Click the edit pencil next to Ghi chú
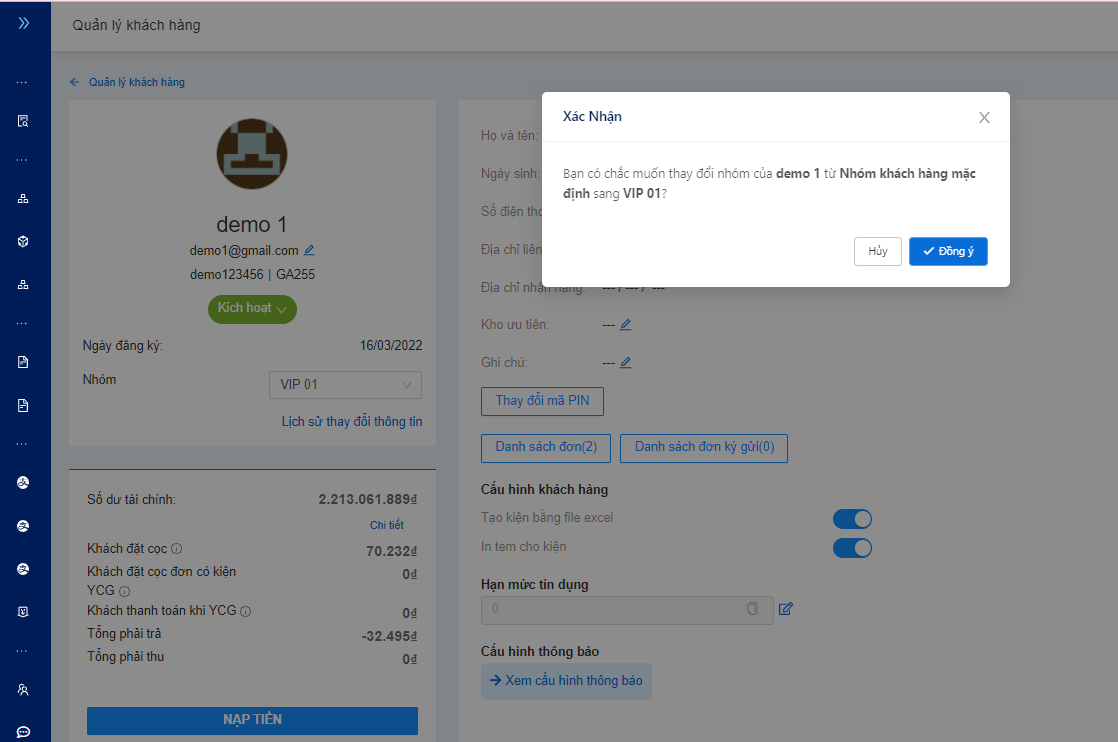Image resolution: width=1118 pixels, height=742 pixels. coord(625,362)
